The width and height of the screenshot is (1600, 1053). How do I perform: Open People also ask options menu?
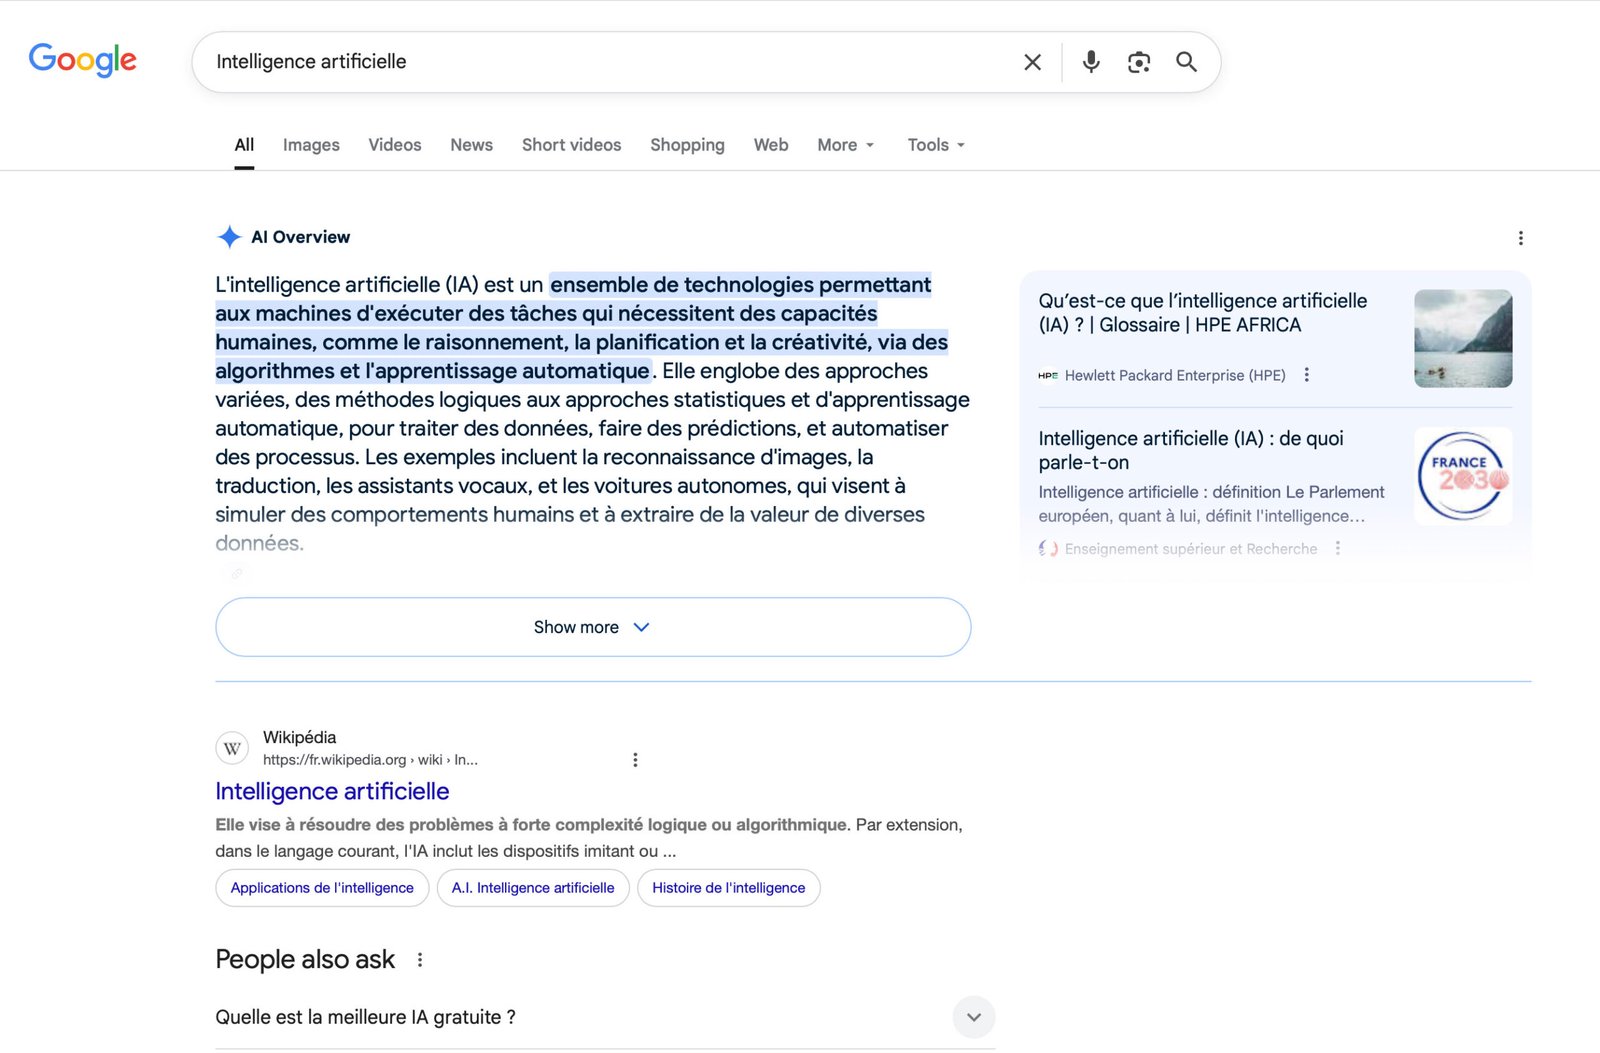pyautogui.click(x=420, y=960)
